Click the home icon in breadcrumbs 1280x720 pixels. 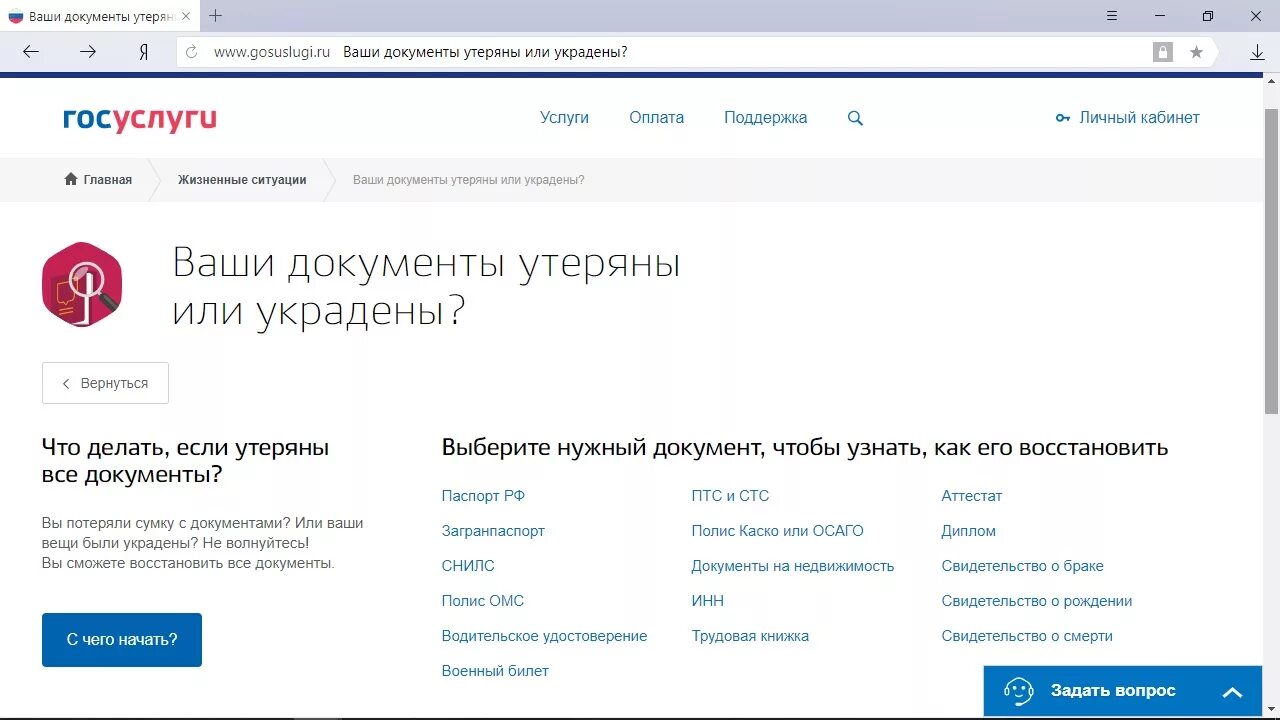pos(71,179)
